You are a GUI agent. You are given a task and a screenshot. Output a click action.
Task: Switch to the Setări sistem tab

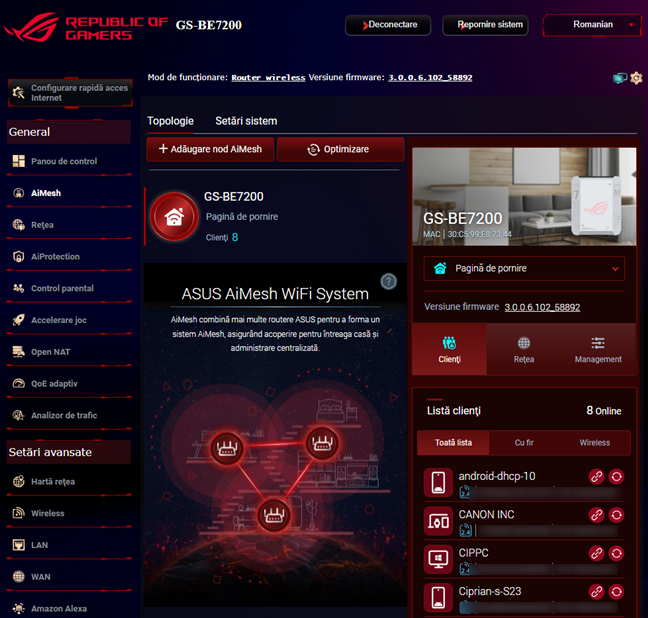click(246, 121)
